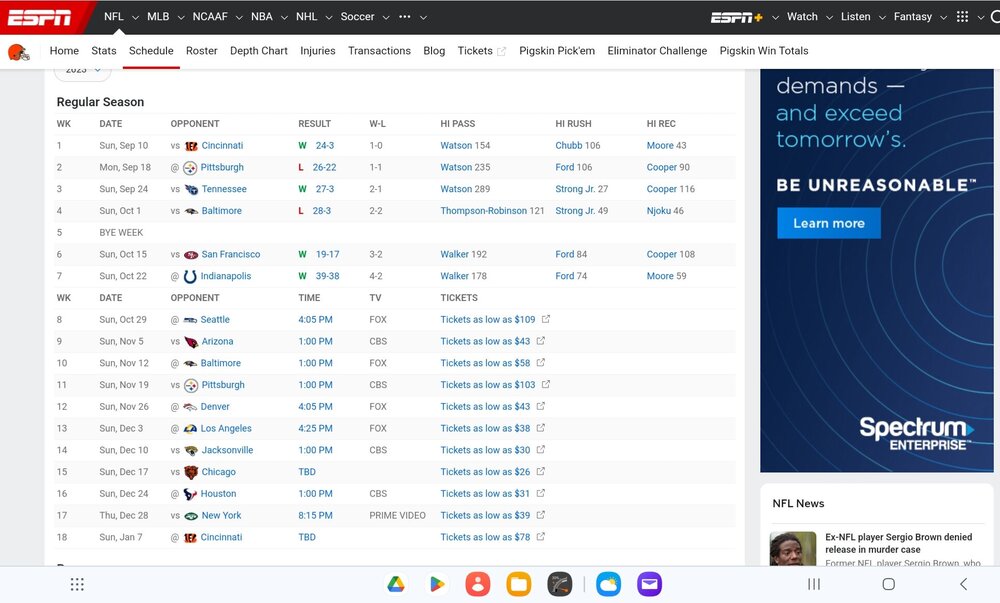
Task: Open the Transactions tab
Action: pyautogui.click(x=379, y=51)
